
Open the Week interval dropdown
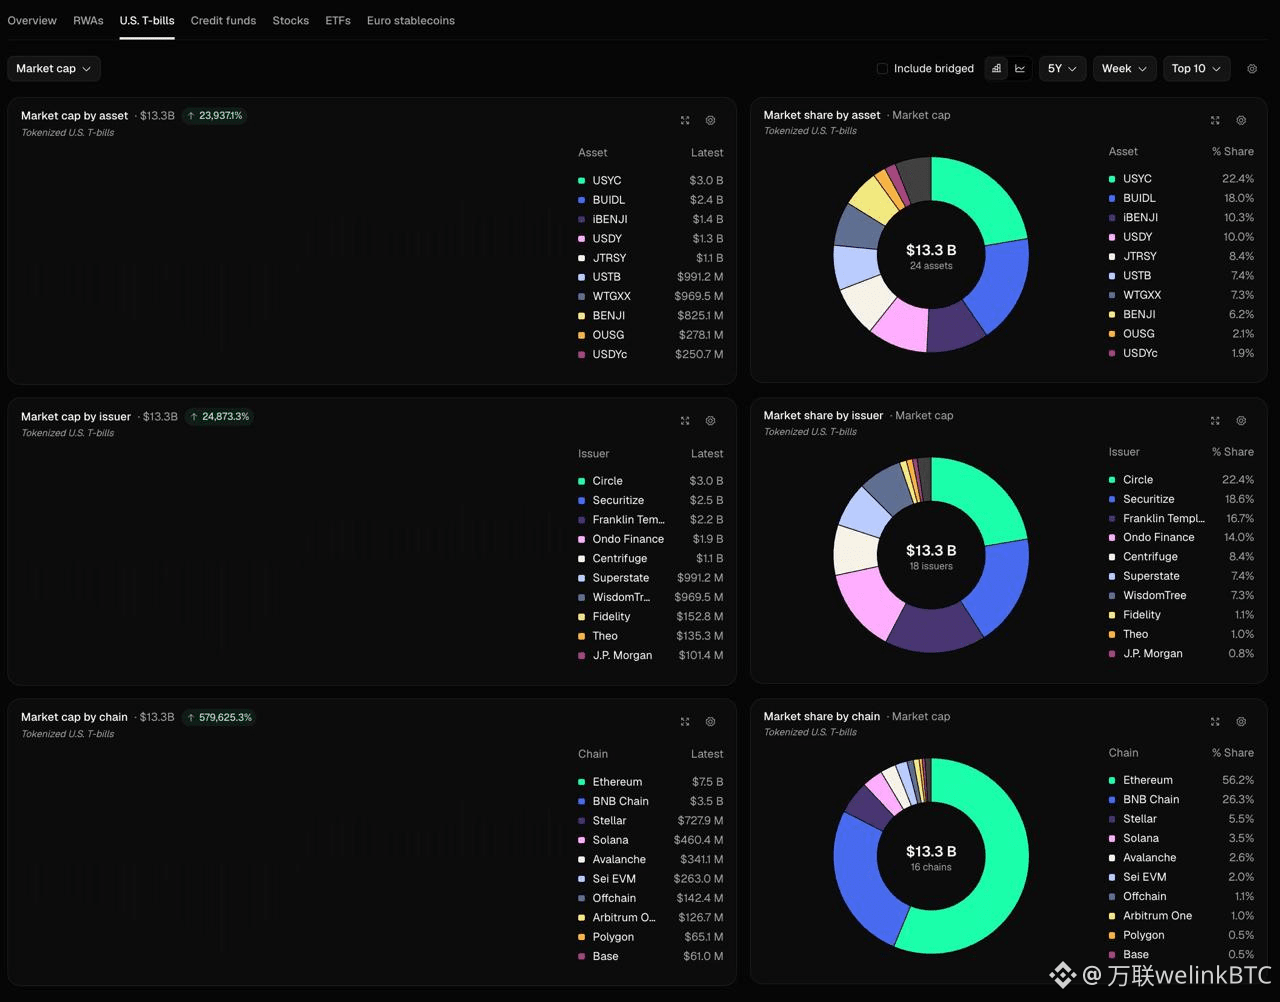tap(1124, 69)
